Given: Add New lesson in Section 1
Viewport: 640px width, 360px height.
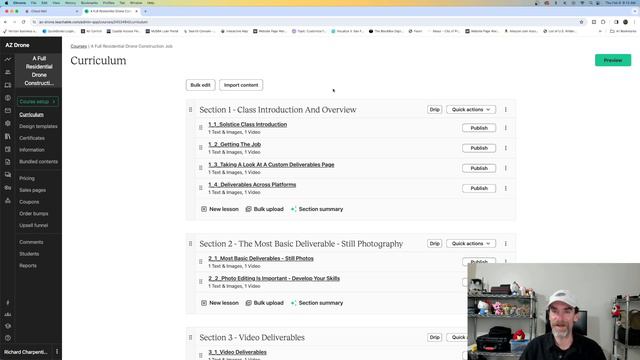Looking at the screenshot, I should click(x=220, y=209).
